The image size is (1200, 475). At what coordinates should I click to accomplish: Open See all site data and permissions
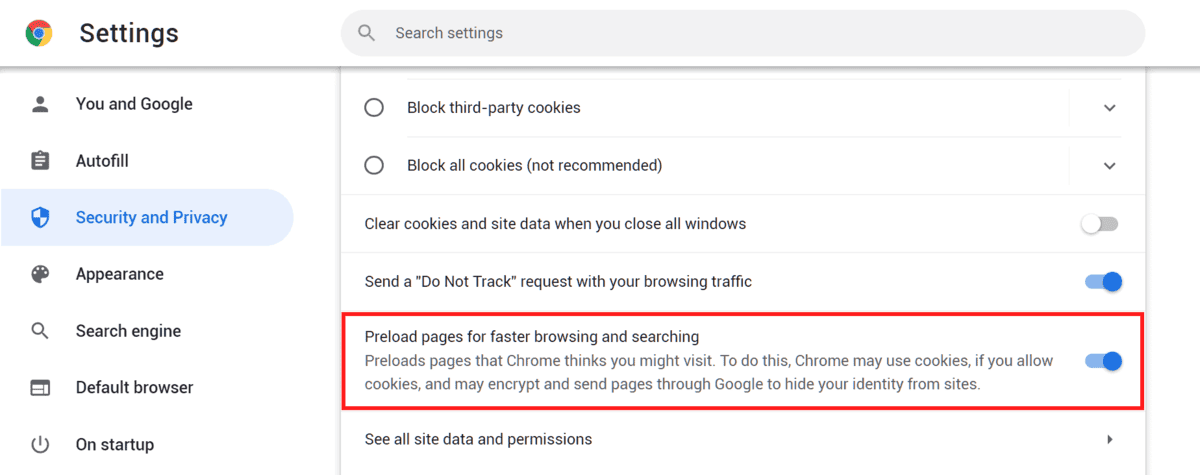[742, 439]
